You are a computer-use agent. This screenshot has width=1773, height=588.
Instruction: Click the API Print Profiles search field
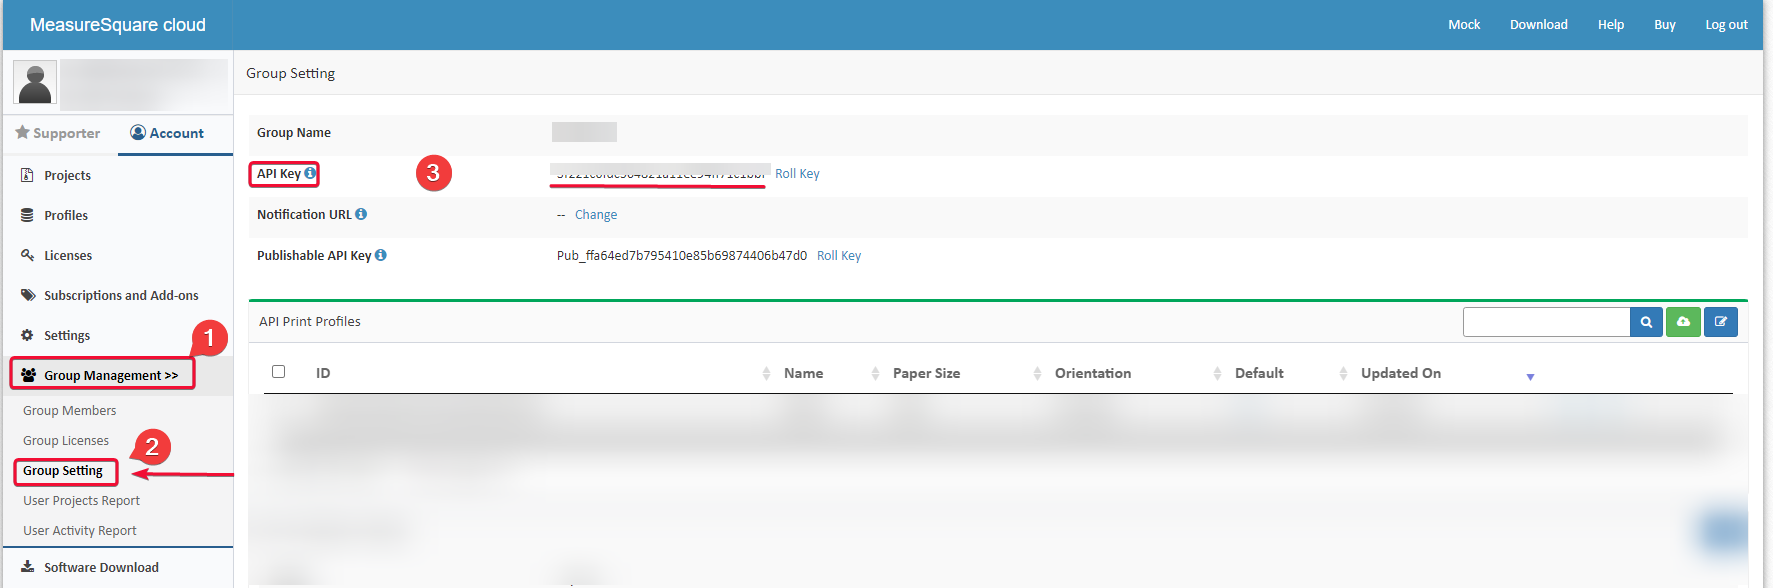point(1546,322)
